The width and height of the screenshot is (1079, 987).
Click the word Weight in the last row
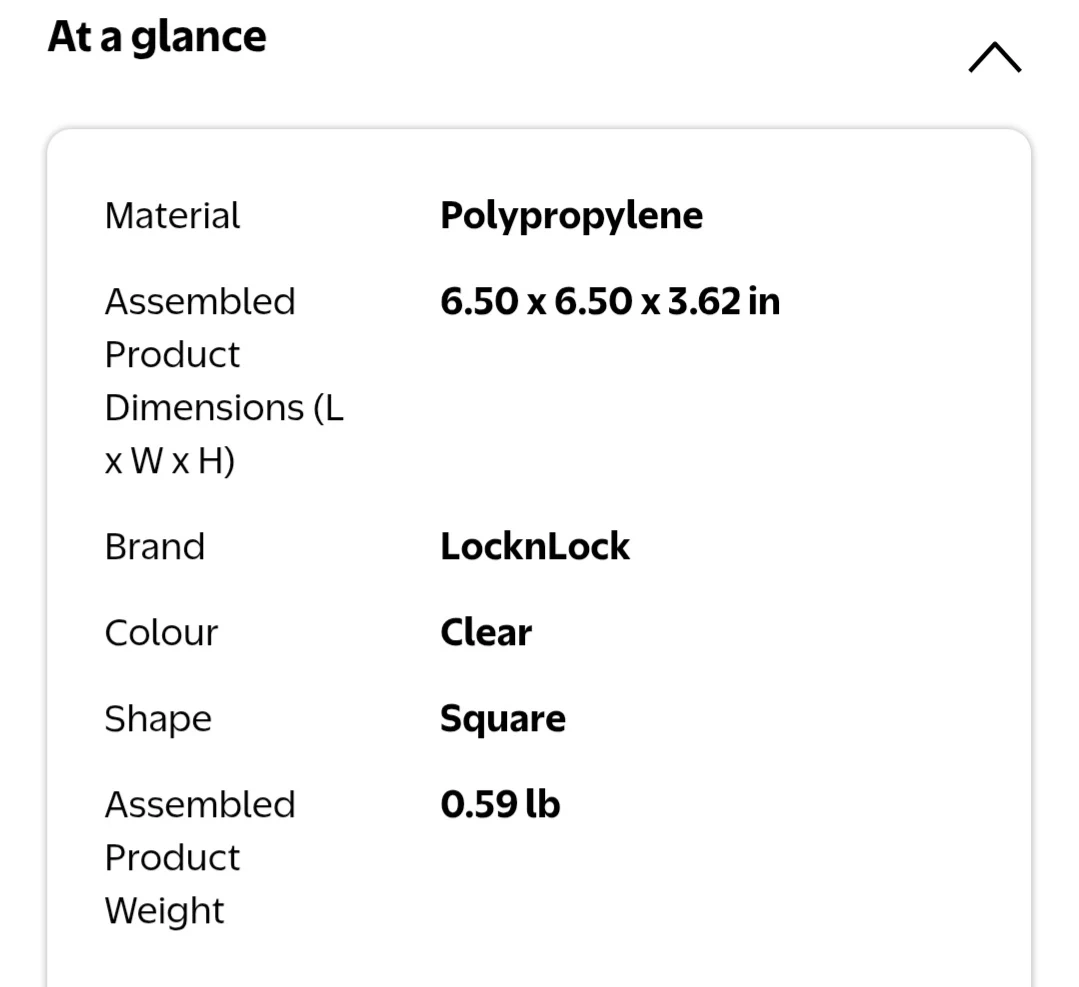click(x=164, y=911)
